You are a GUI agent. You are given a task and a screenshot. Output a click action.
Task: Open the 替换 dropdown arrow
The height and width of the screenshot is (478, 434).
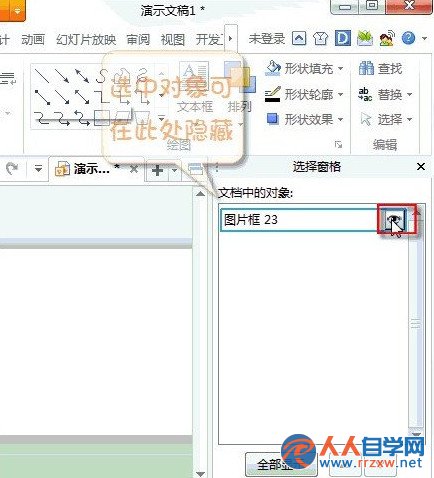coord(409,95)
